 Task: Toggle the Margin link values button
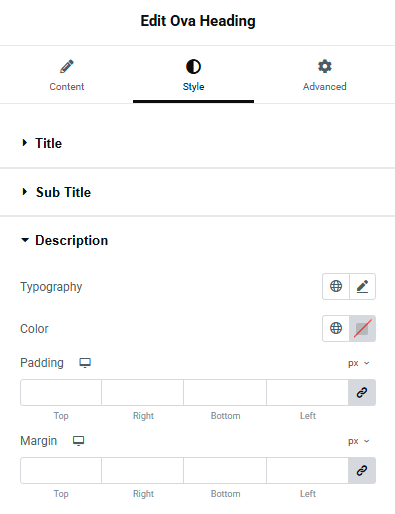[x=362, y=470]
